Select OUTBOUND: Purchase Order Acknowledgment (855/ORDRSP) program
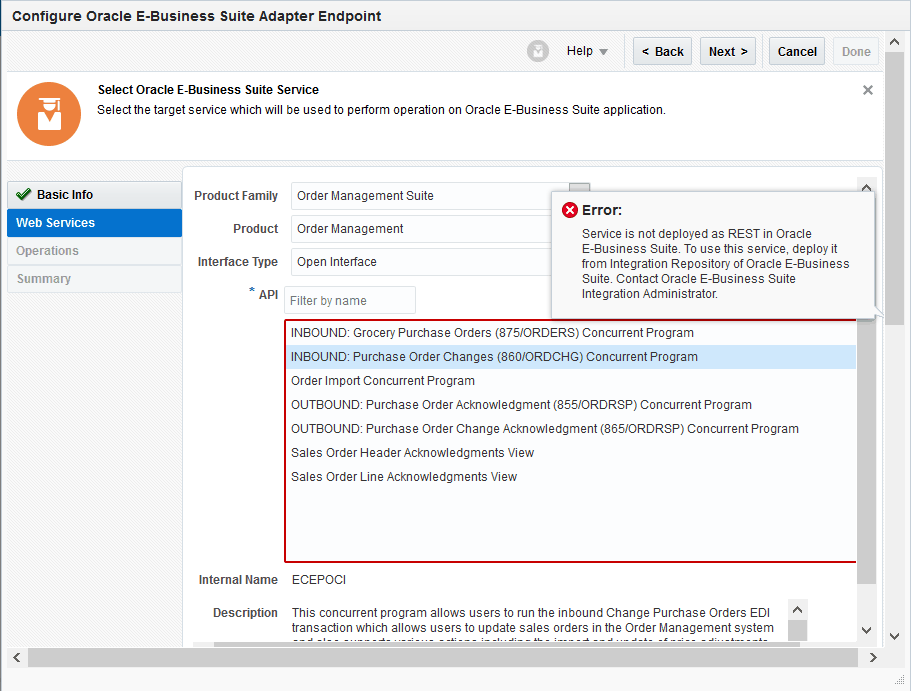Viewport: 911px width, 691px height. point(571,404)
